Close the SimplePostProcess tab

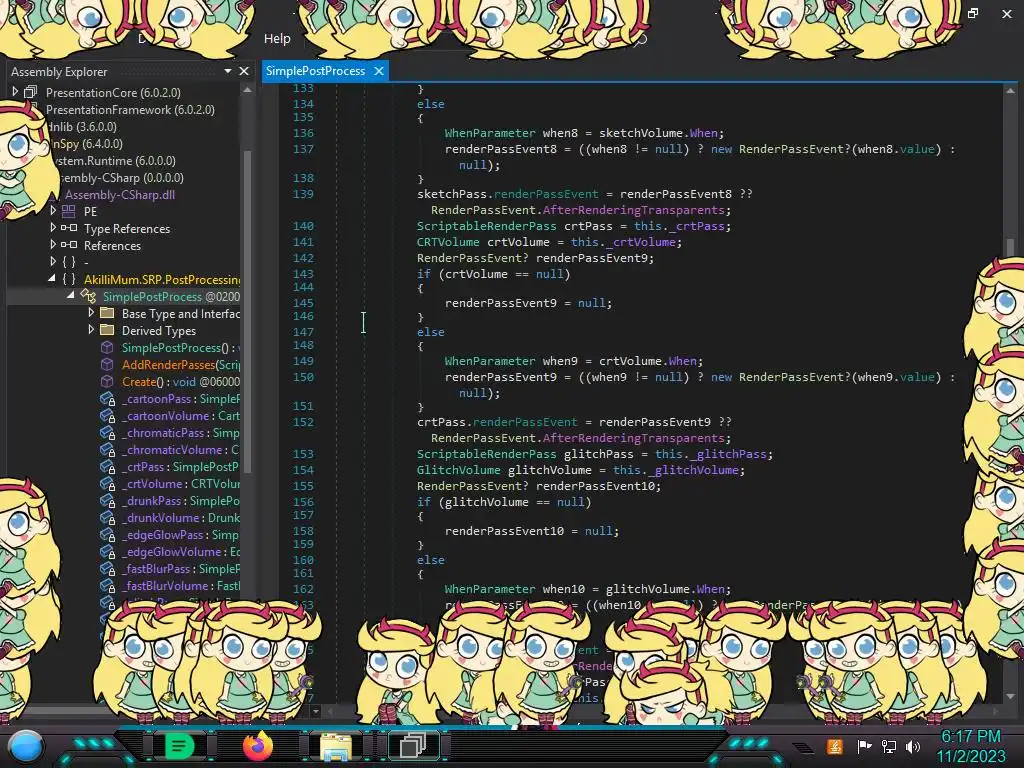pos(379,71)
